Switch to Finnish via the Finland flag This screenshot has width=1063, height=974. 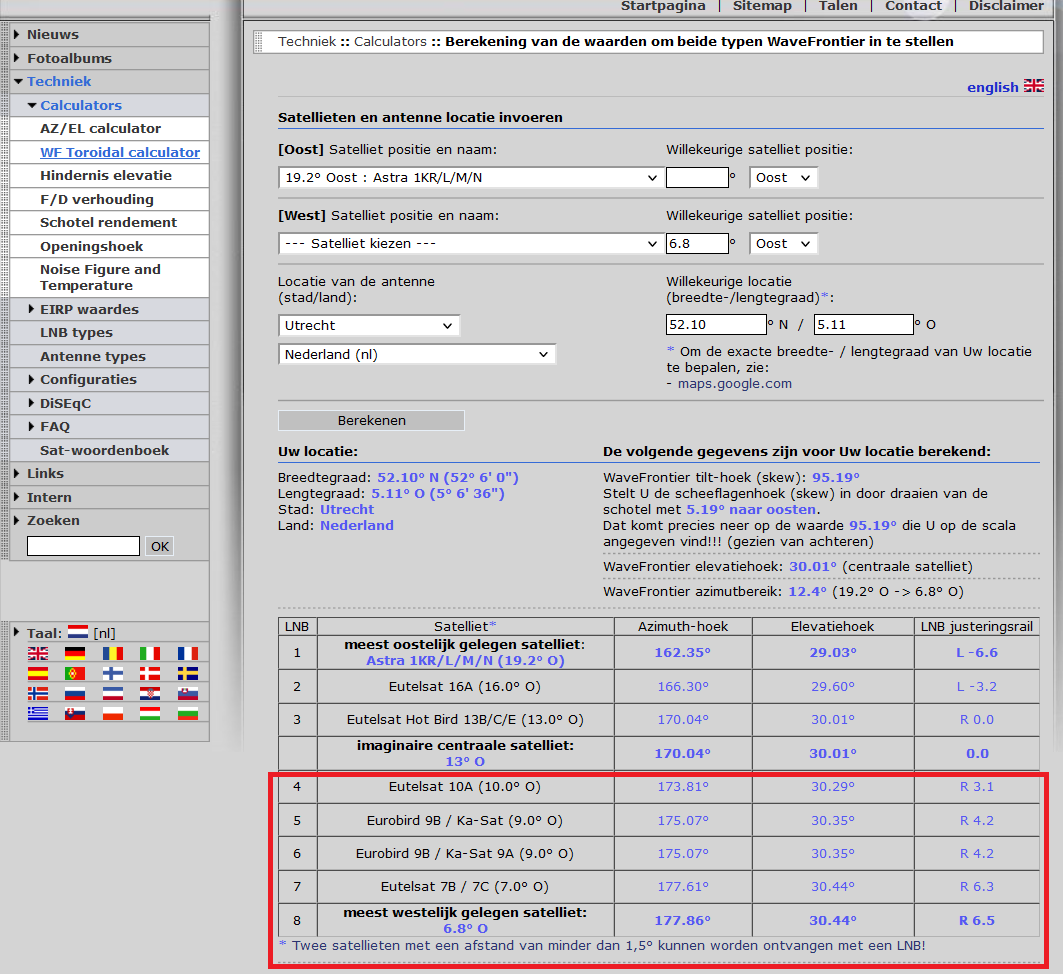click(112, 673)
